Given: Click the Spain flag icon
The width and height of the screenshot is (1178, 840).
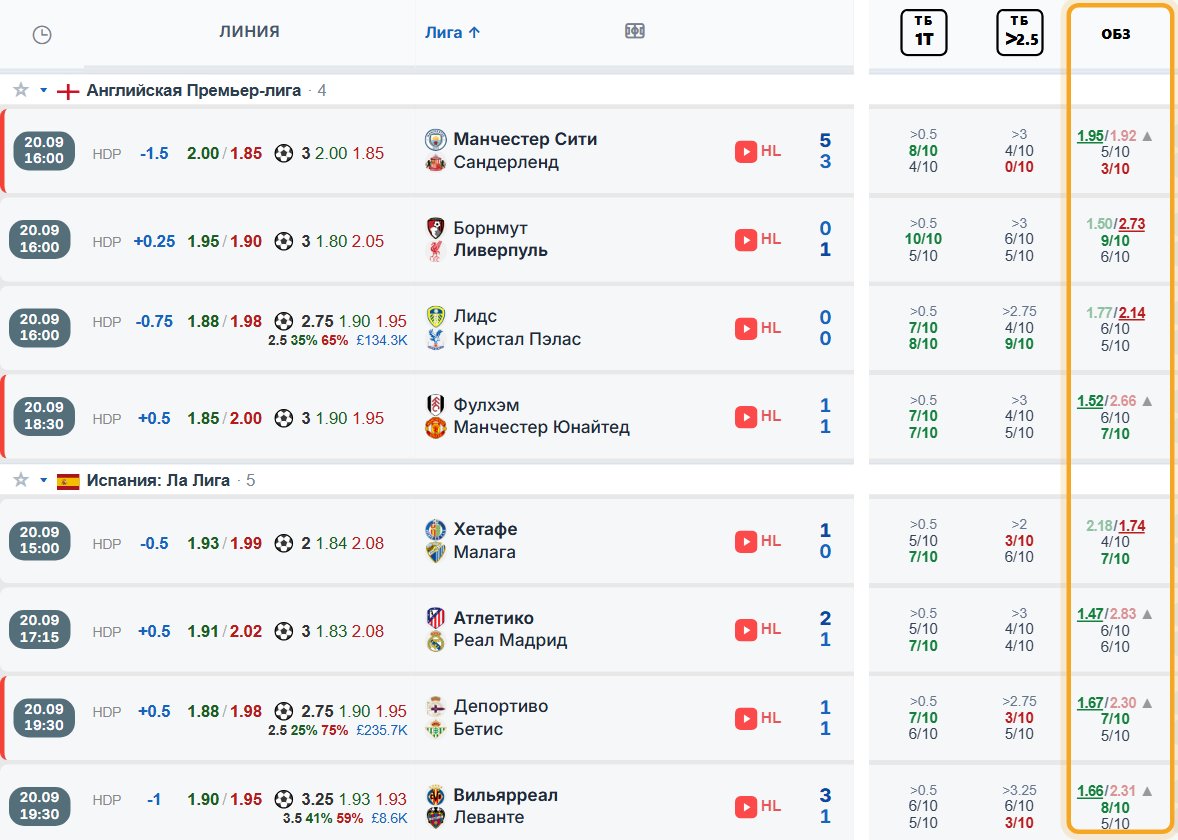Looking at the screenshot, I should pyautogui.click(x=68, y=482).
